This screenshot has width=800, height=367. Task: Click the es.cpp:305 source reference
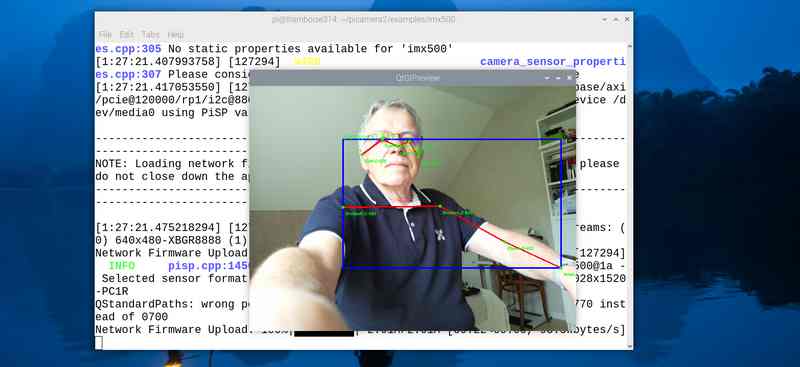[129, 49]
